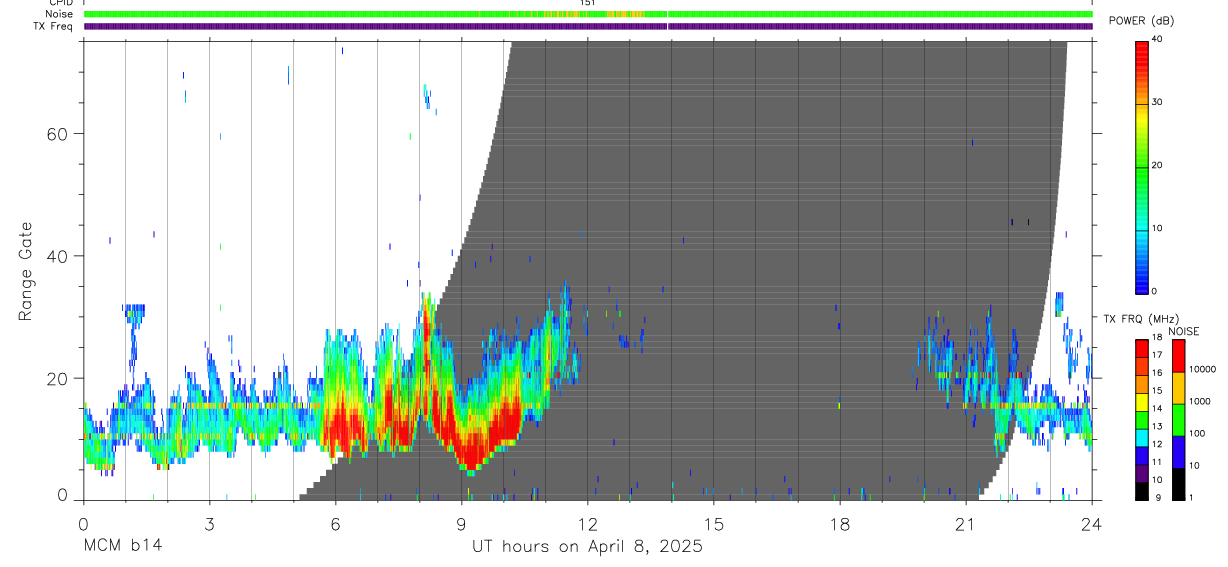Click the green Noise status strip
The height and width of the screenshot is (567, 1228).
(x=588, y=14)
